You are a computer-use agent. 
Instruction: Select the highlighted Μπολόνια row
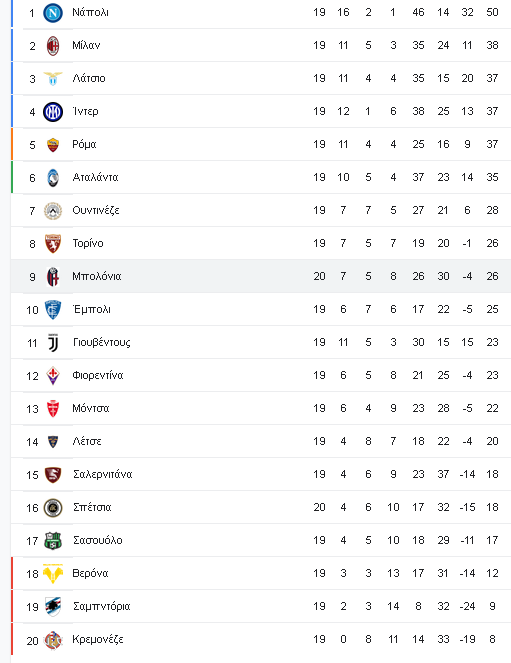coord(261,277)
